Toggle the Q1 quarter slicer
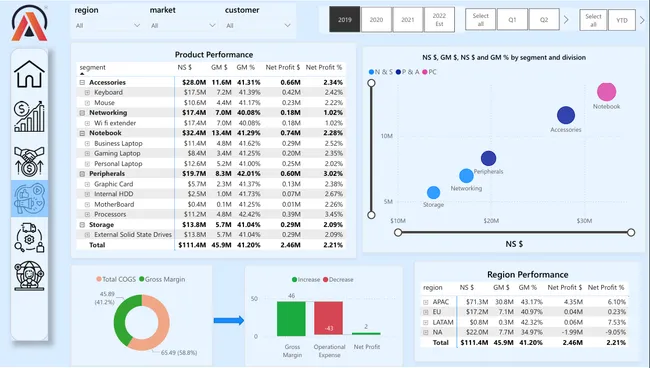 [512, 19]
